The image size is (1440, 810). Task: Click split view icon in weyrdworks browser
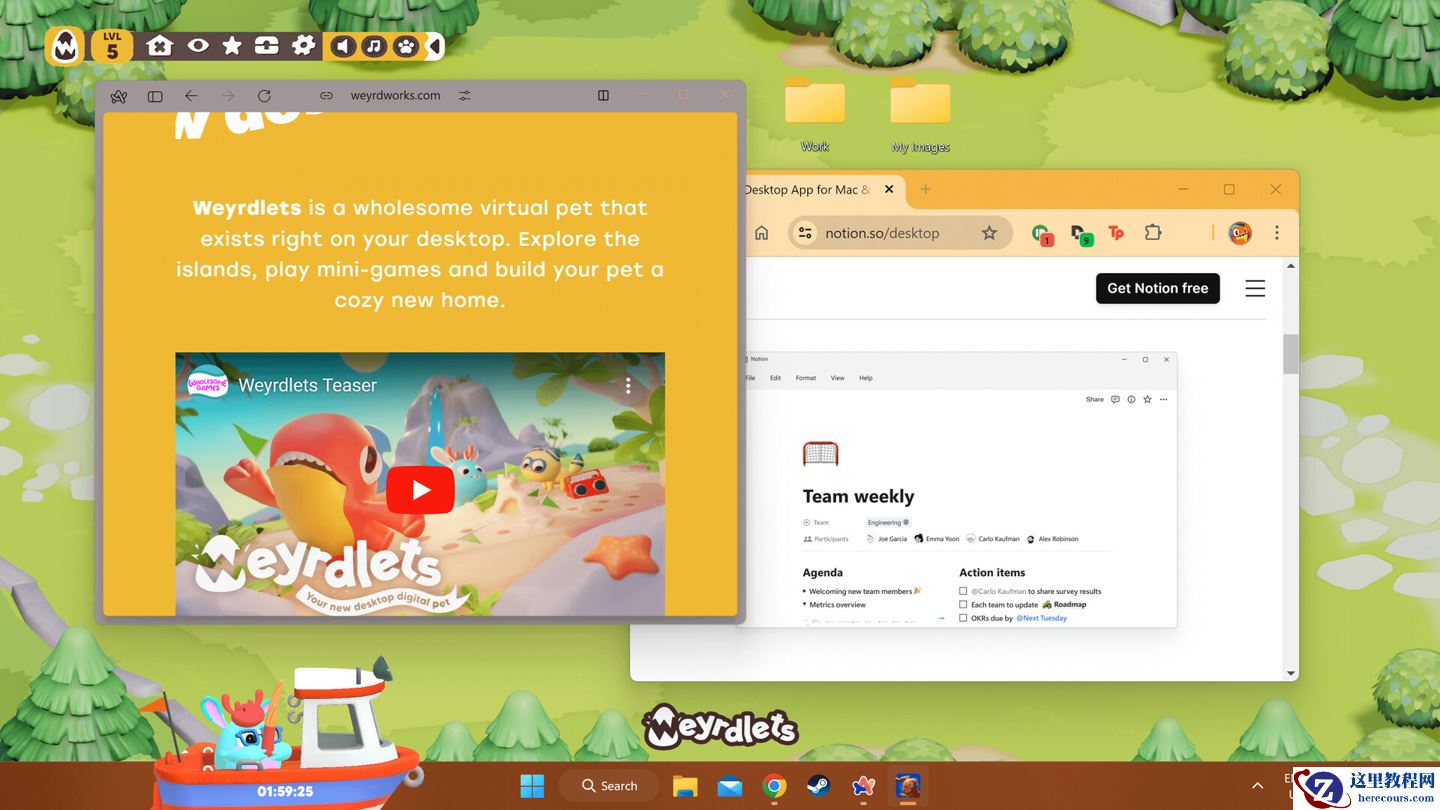pos(603,96)
